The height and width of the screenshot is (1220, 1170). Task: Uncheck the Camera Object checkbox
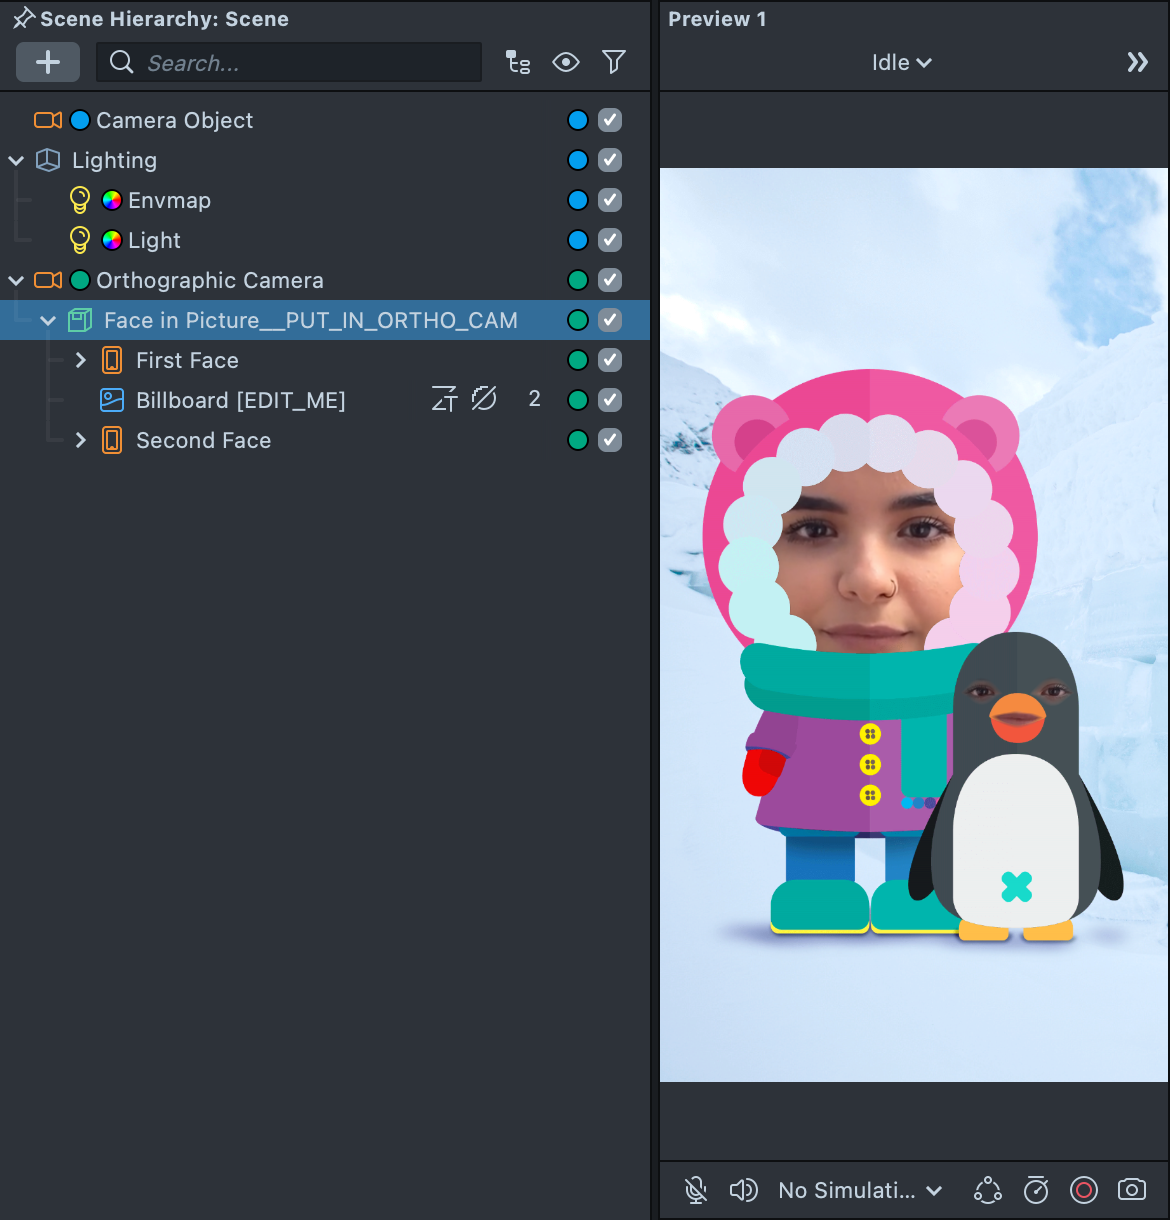pyautogui.click(x=610, y=120)
